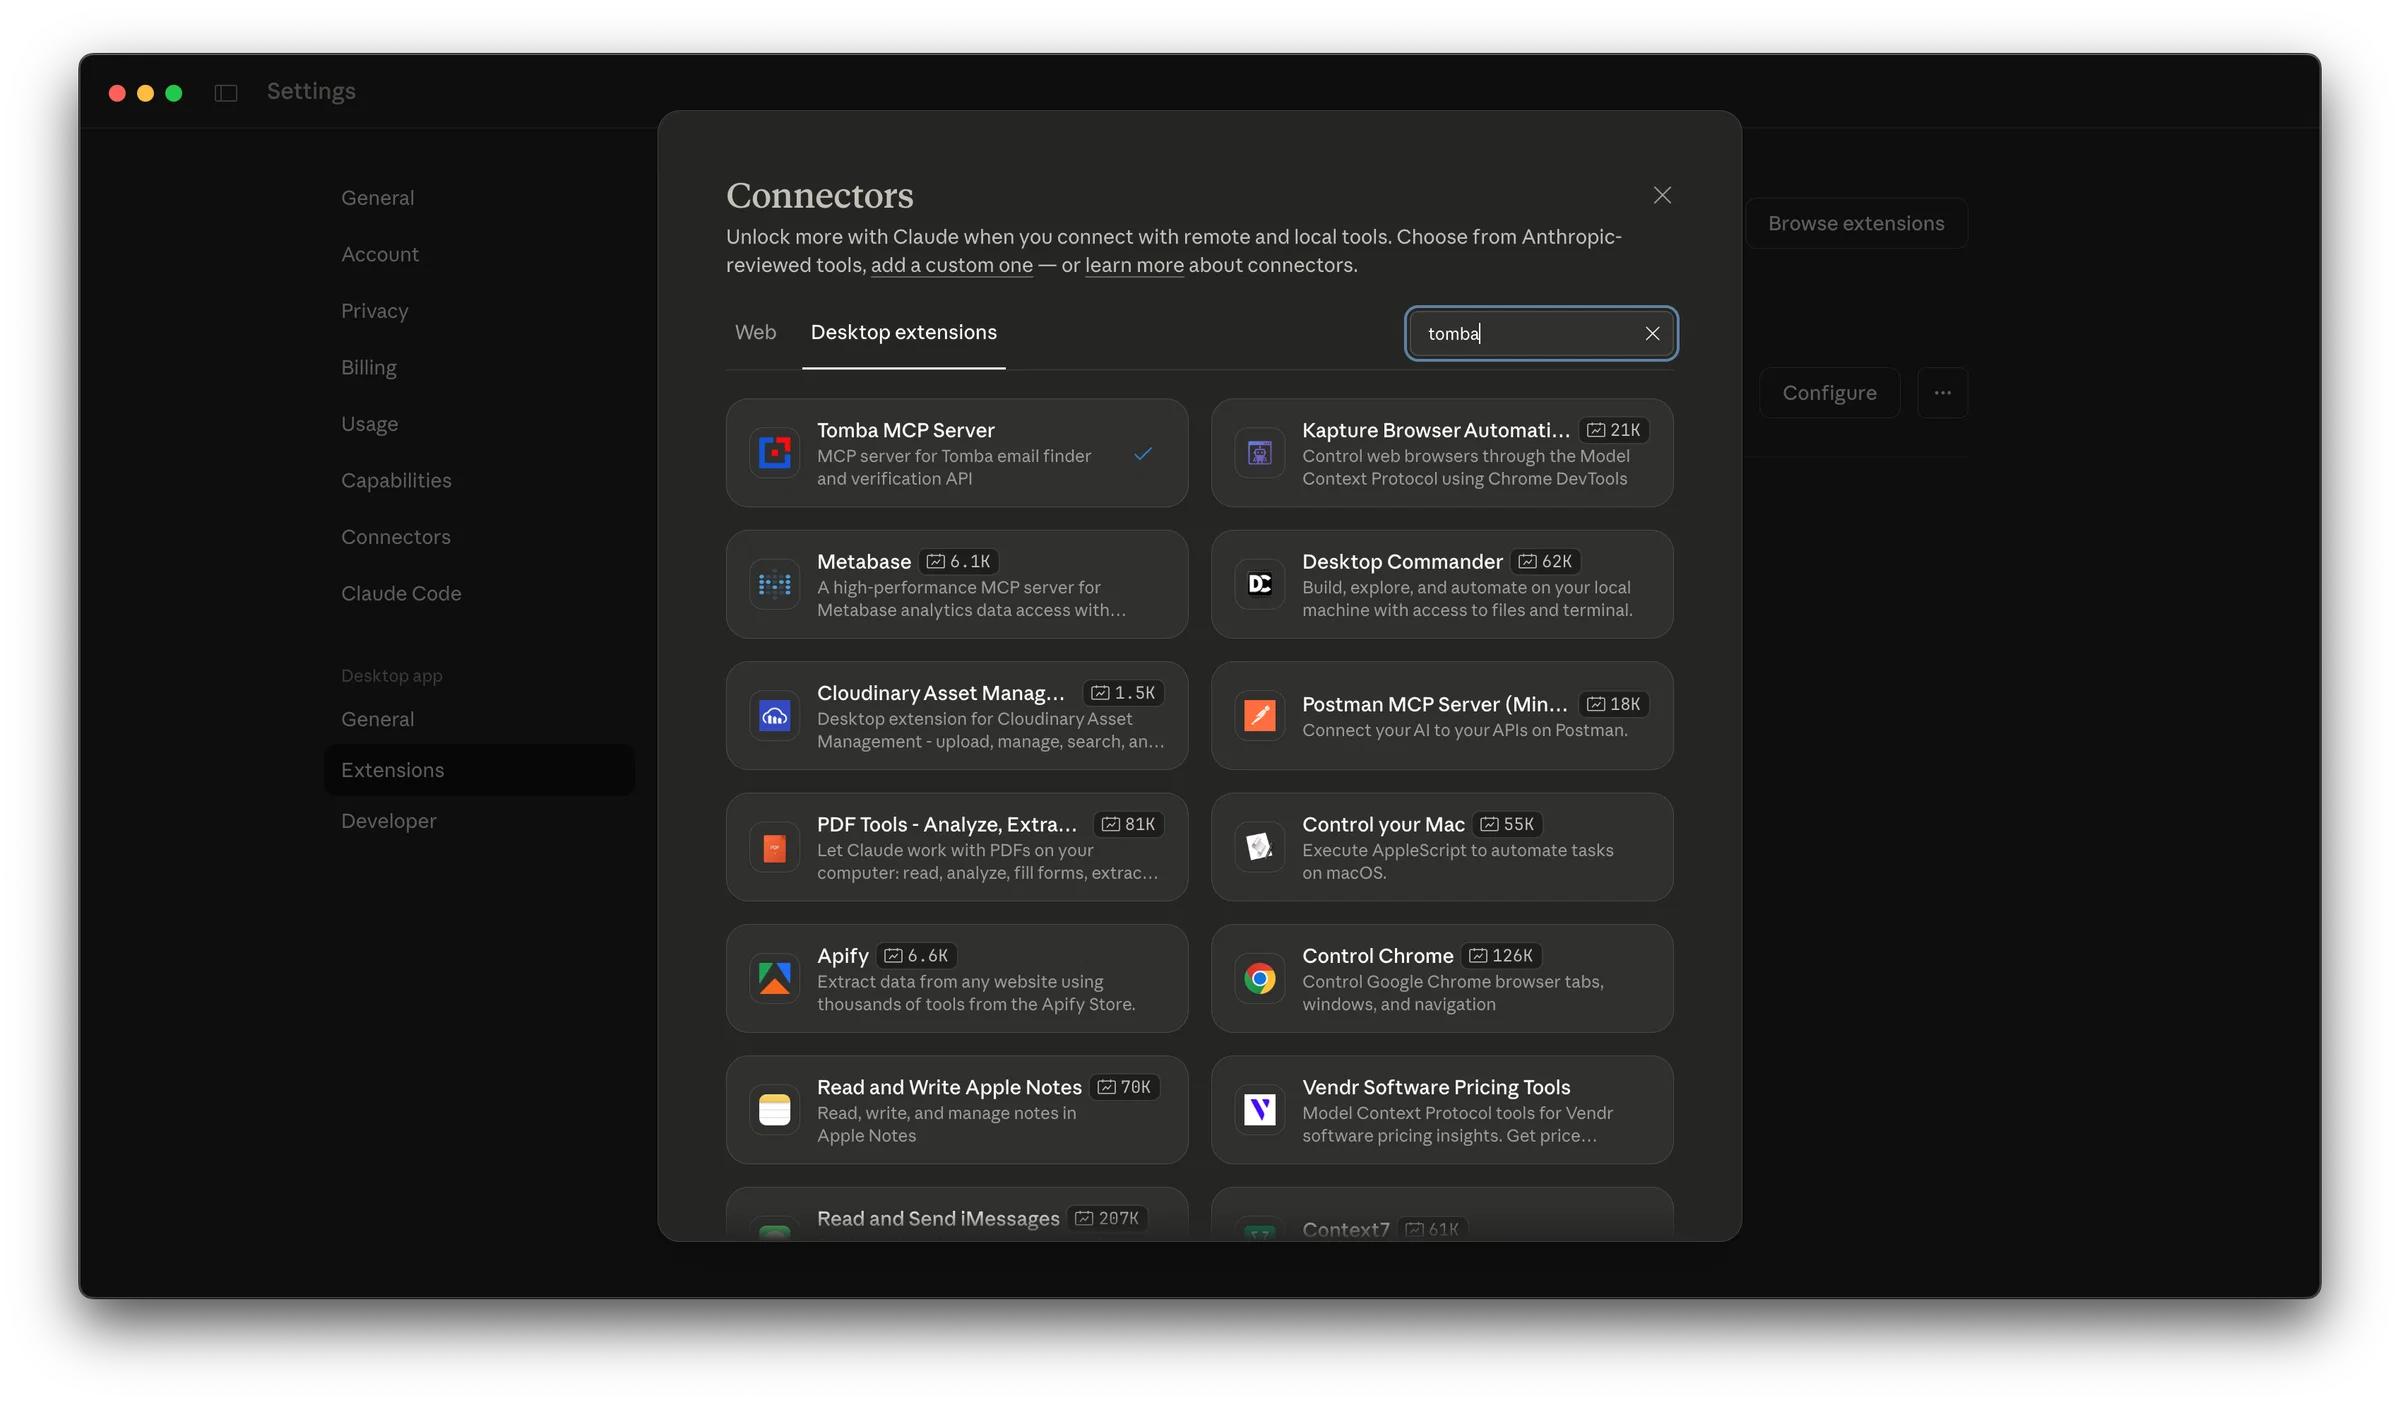Viewport: 2400px width, 1403px height.
Task: Open Usage settings
Action: 369,424
